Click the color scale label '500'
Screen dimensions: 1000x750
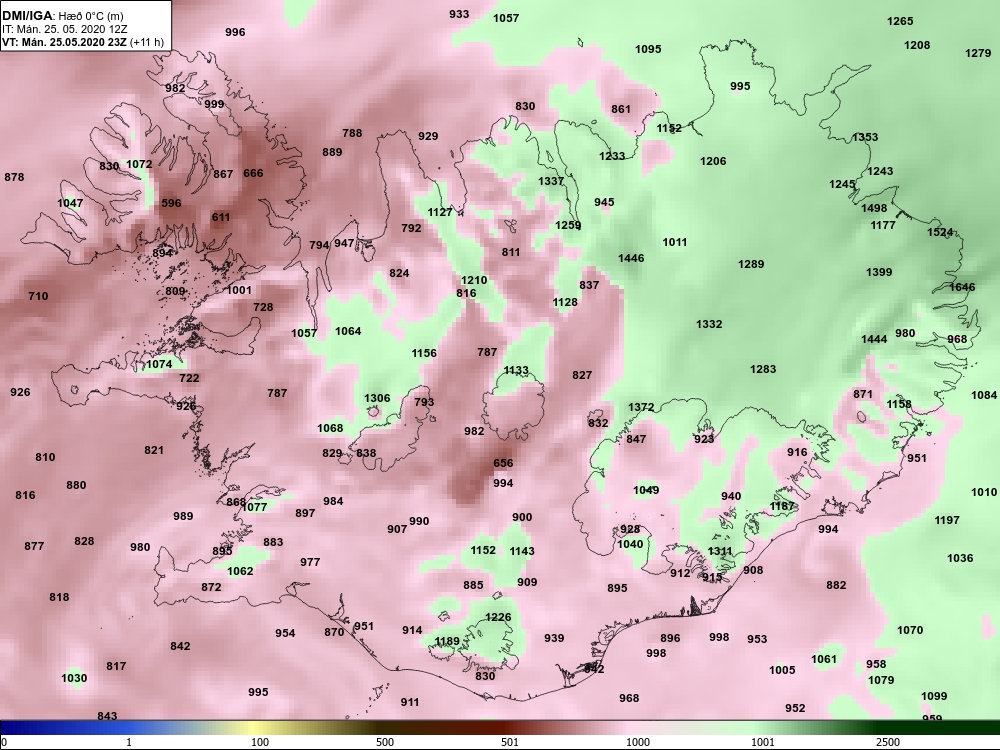coord(385,742)
